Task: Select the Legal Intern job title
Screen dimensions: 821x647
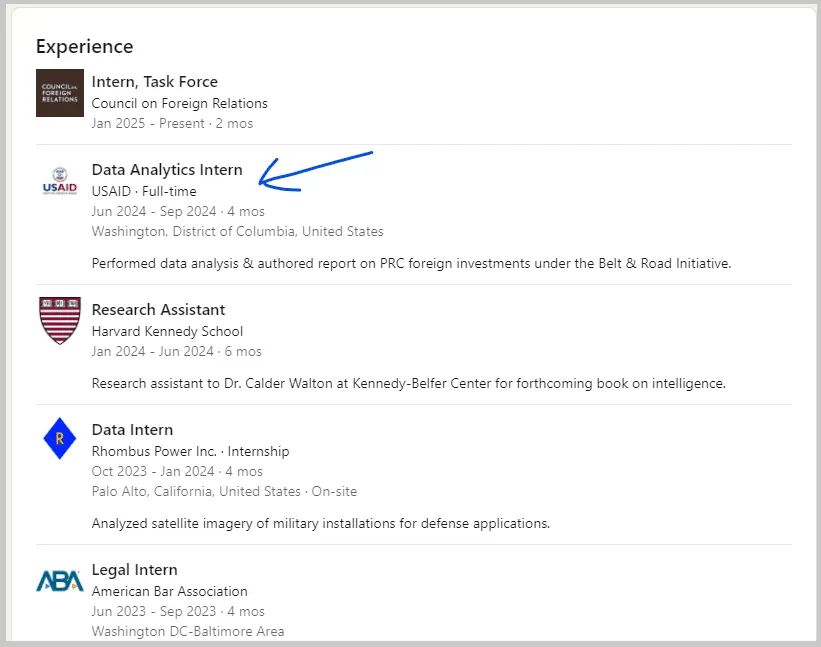Action: pos(134,570)
